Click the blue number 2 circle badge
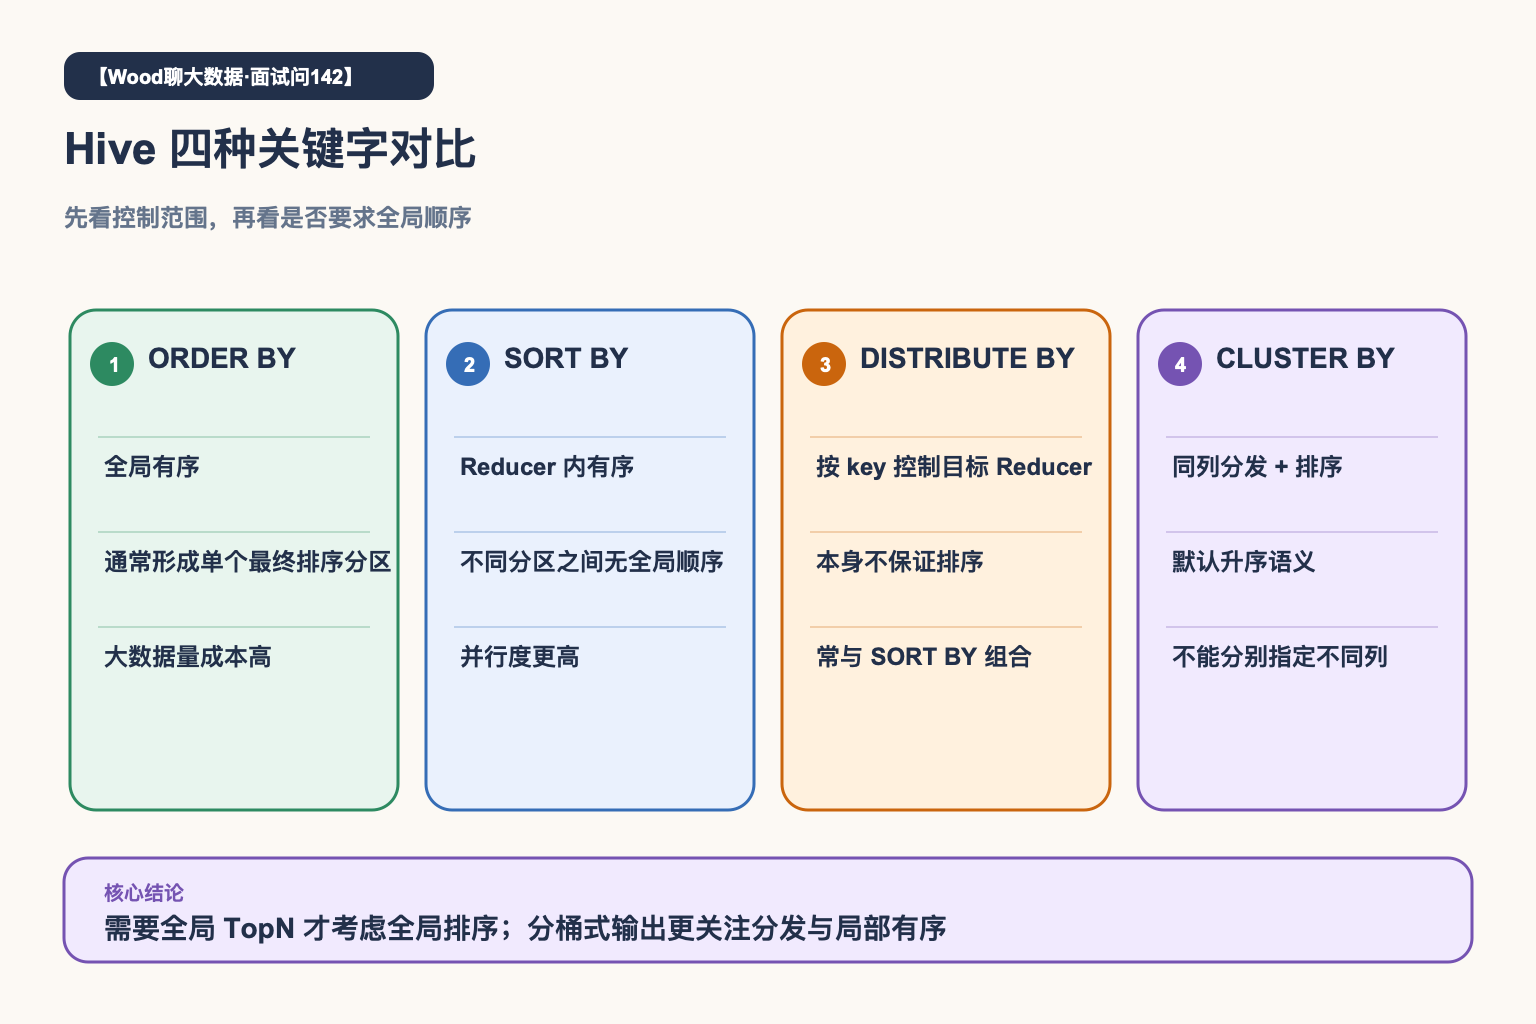This screenshot has height=1024, width=1536. click(468, 364)
